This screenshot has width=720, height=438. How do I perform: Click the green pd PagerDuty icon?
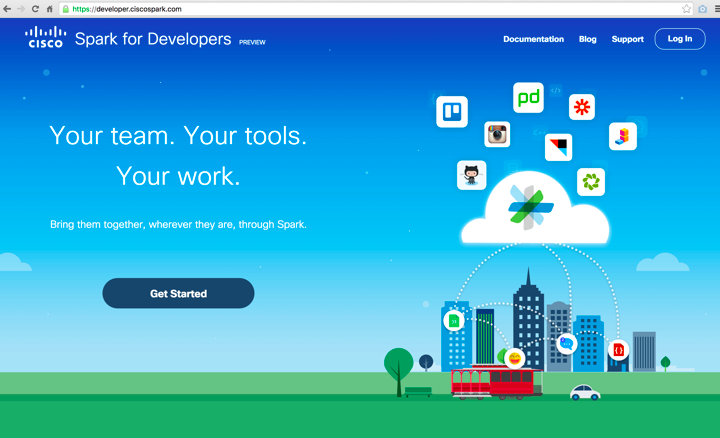tap(528, 97)
